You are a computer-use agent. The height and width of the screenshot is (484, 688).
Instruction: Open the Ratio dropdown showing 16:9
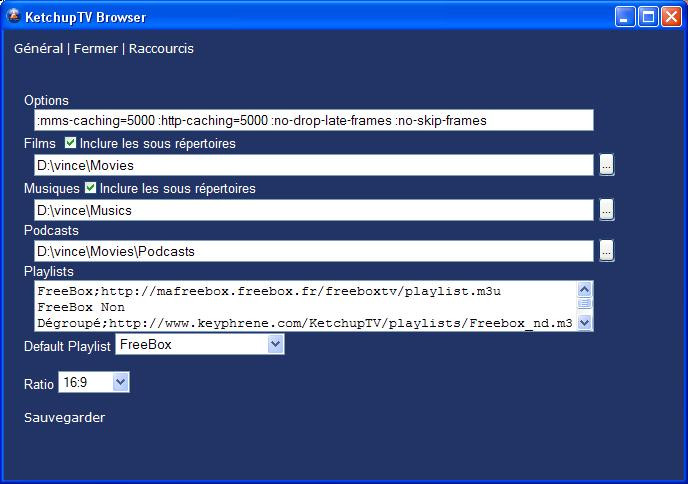point(94,382)
